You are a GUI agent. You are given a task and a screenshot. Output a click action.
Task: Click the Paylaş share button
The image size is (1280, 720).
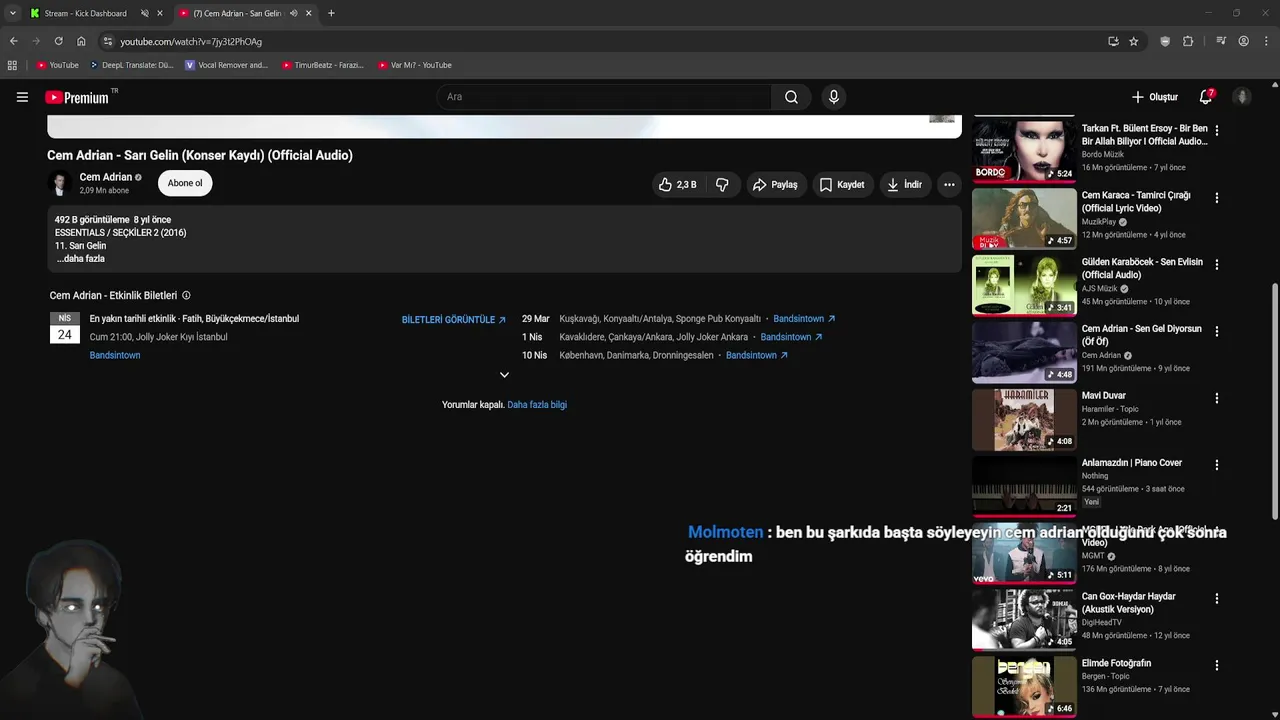click(x=775, y=184)
